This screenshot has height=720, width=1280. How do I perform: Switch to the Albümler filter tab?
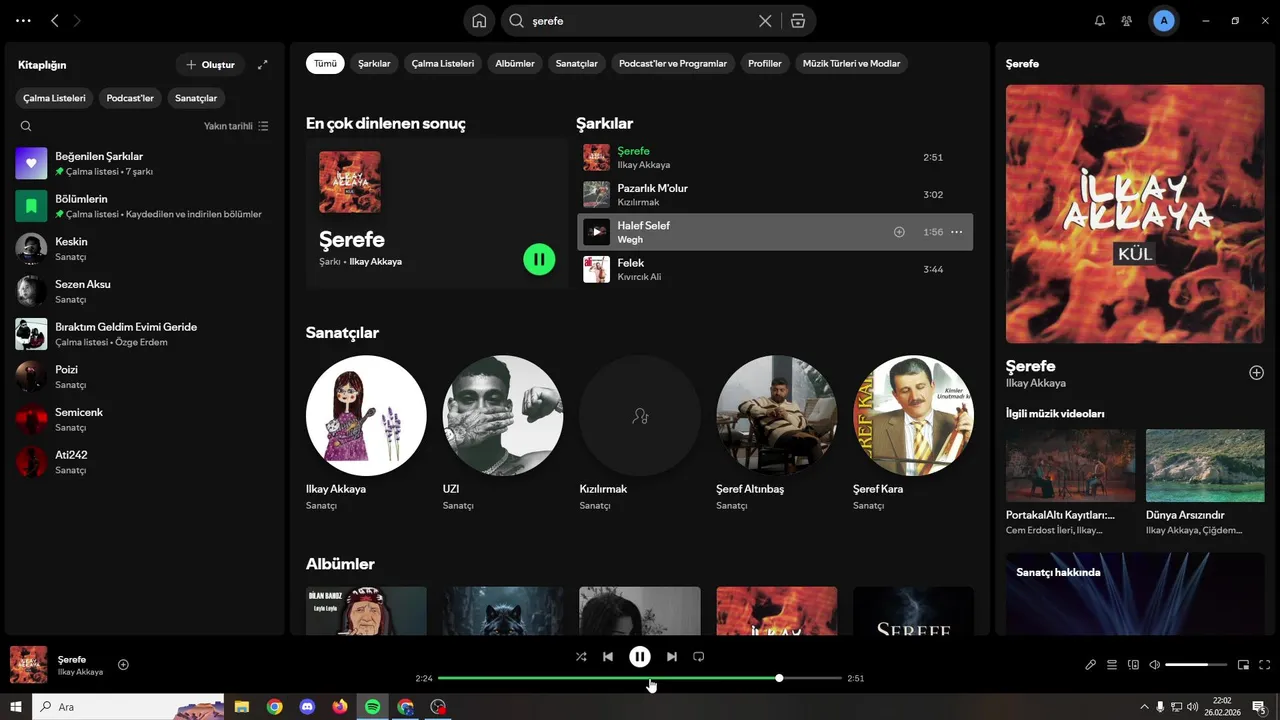click(x=515, y=63)
